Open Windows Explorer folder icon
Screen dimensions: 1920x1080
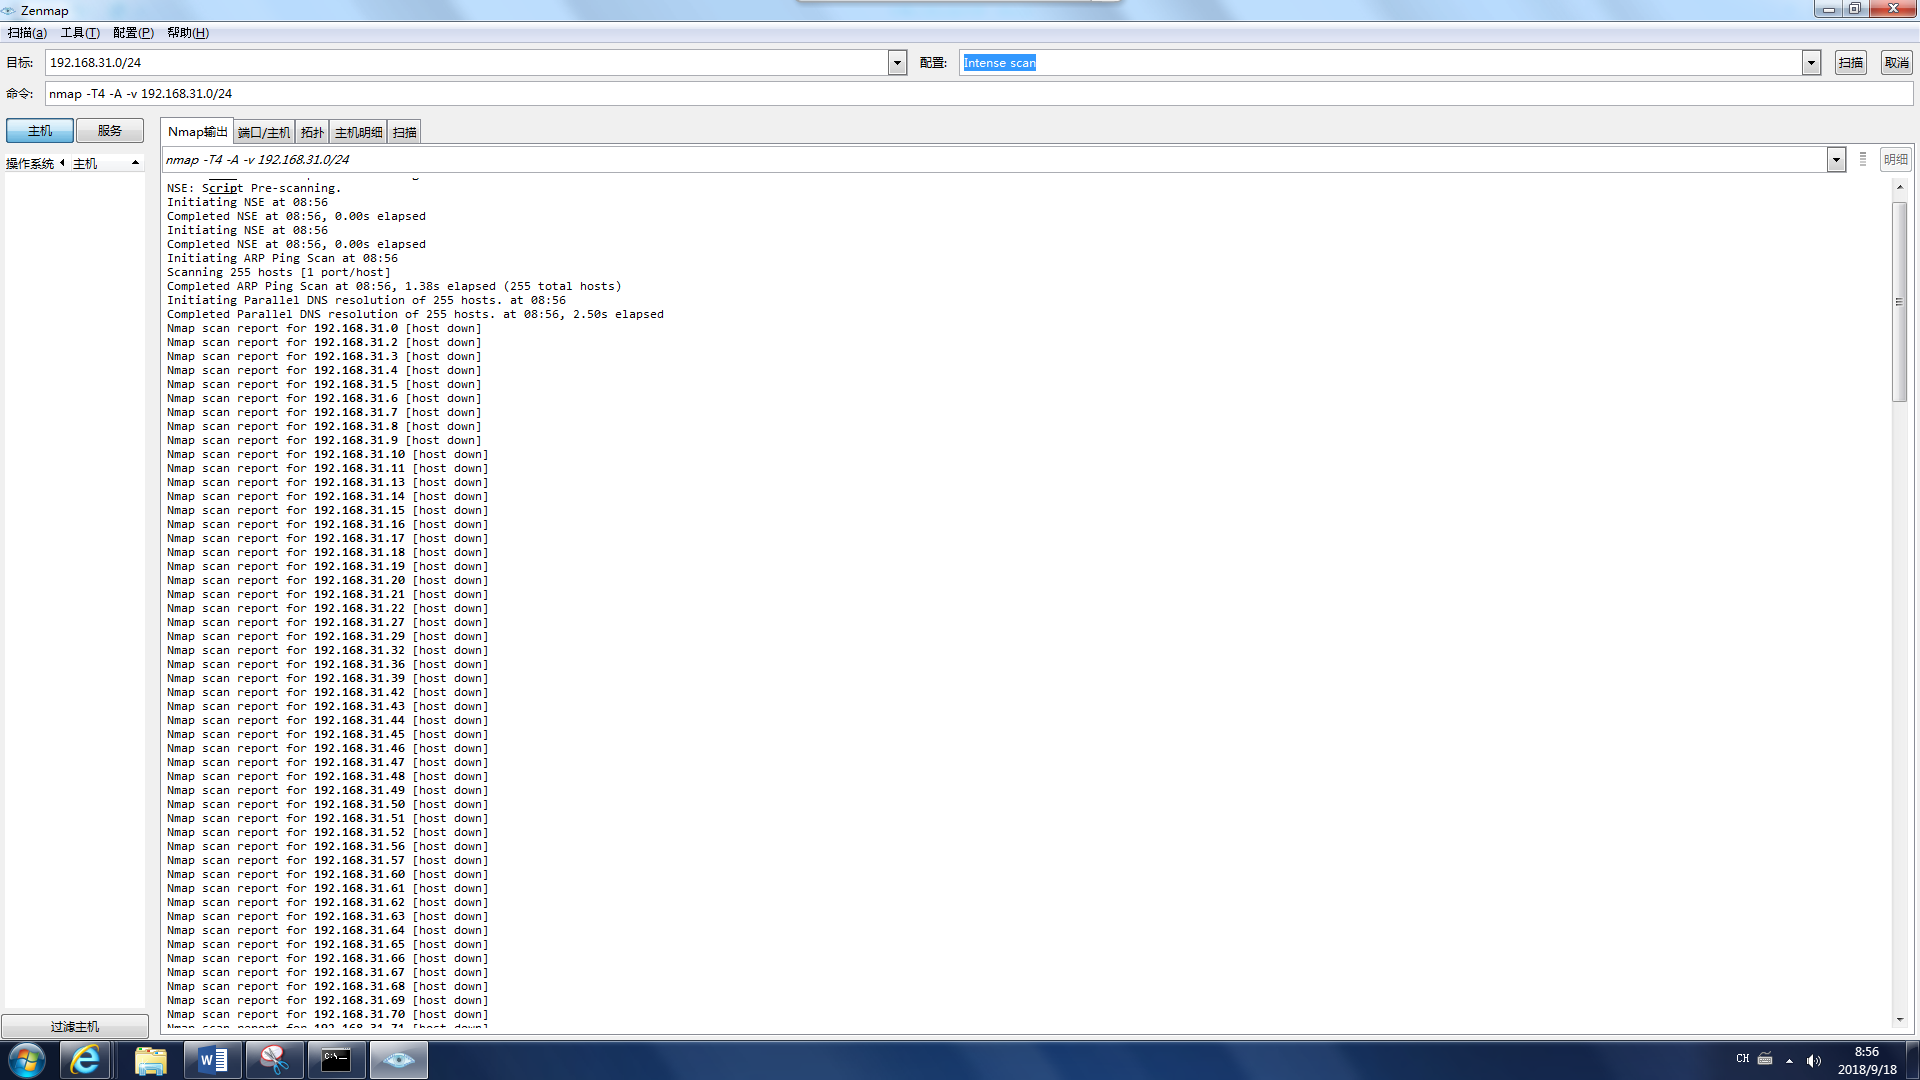coord(150,1060)
